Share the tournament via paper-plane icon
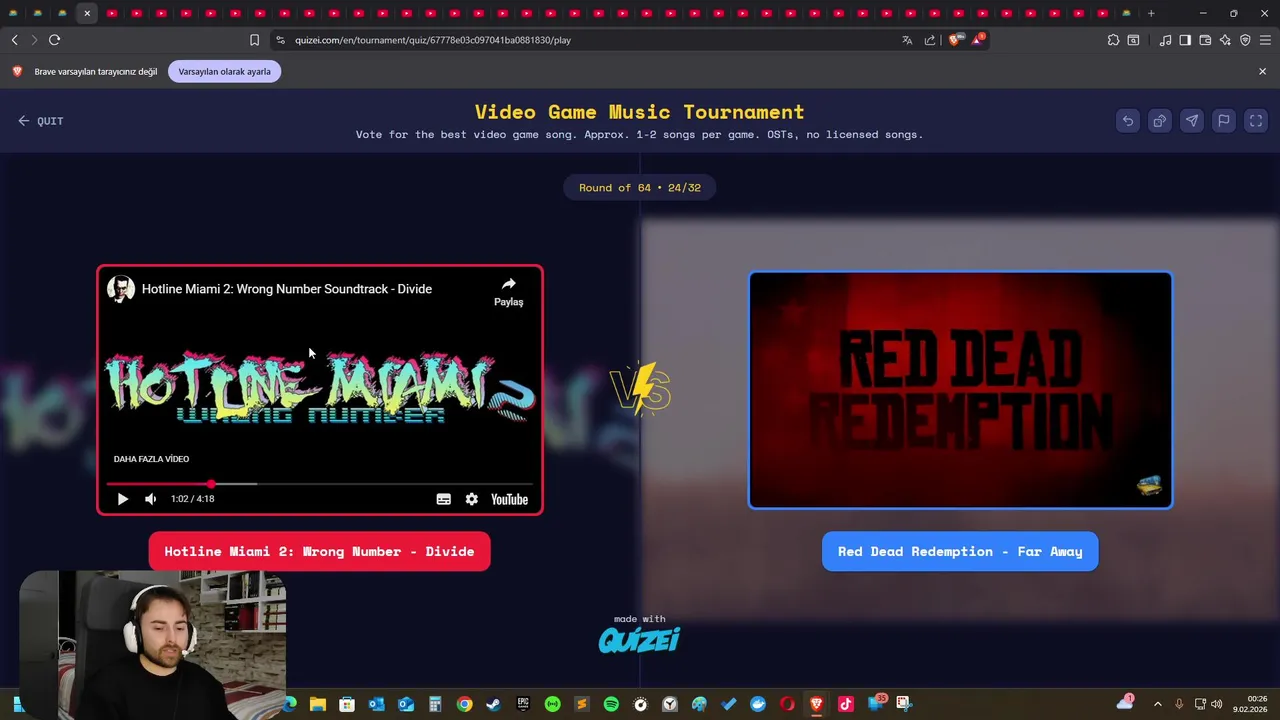 (x=1192, y=121)
